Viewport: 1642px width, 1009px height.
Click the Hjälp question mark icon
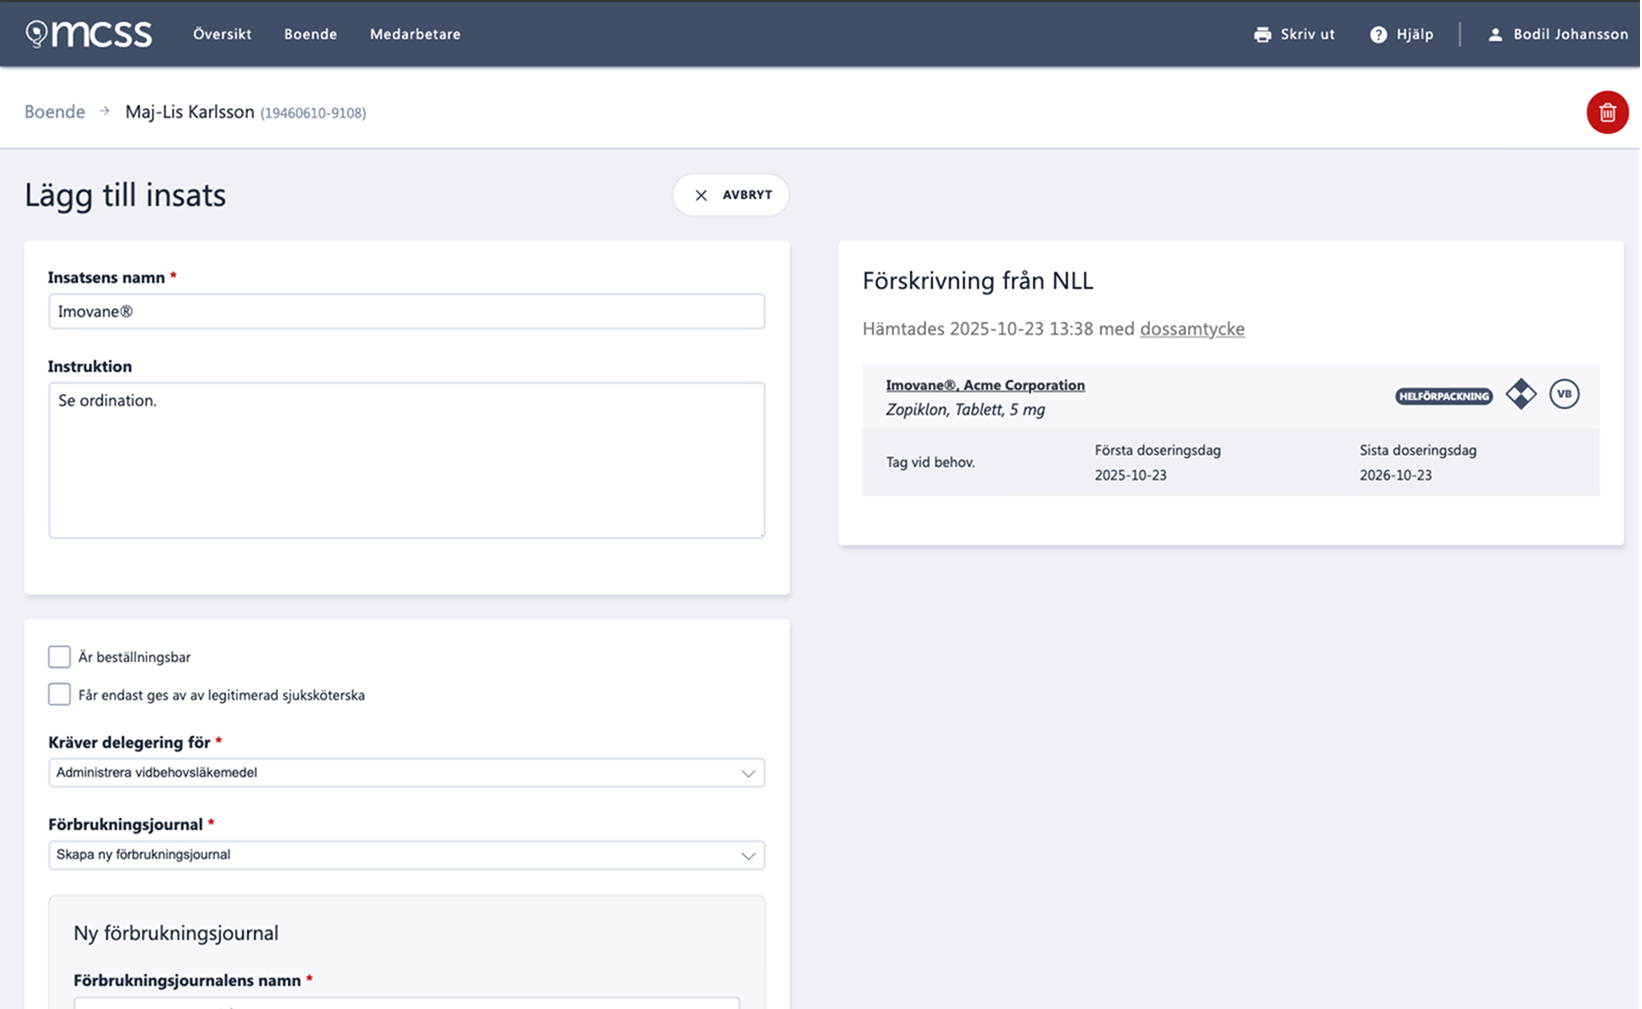(1378, 35)
